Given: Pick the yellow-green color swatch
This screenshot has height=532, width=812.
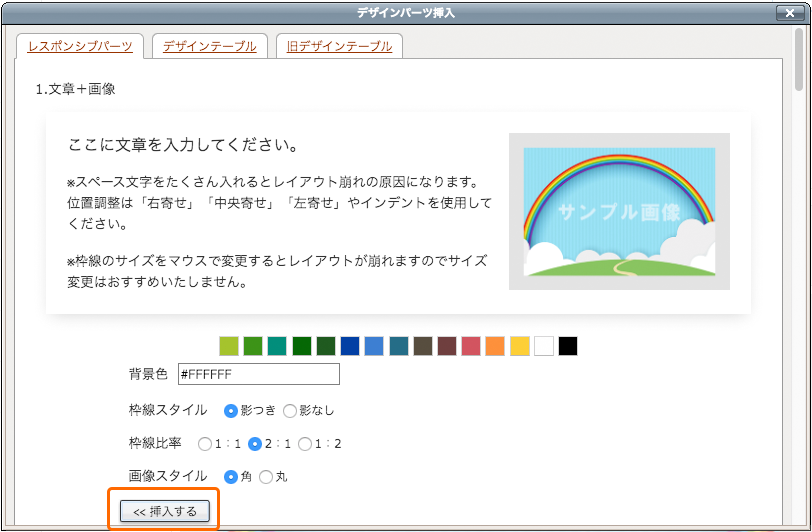Looking at the screenshot, I should (229, 346).
